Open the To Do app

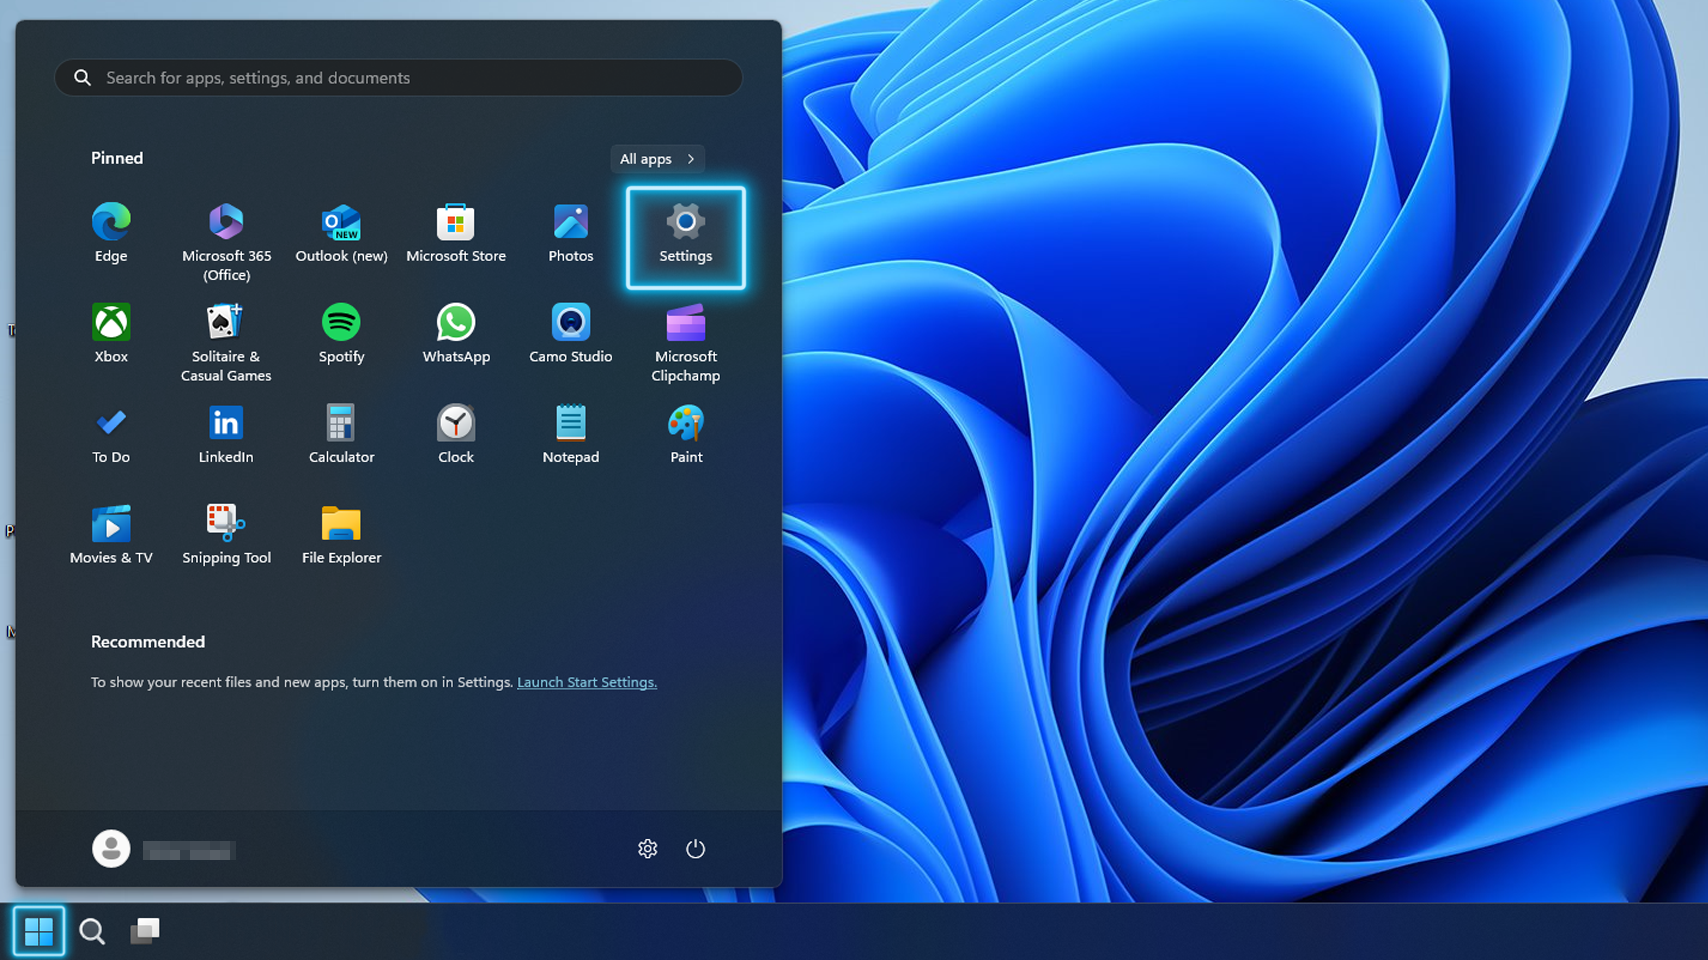coord(111,435)
